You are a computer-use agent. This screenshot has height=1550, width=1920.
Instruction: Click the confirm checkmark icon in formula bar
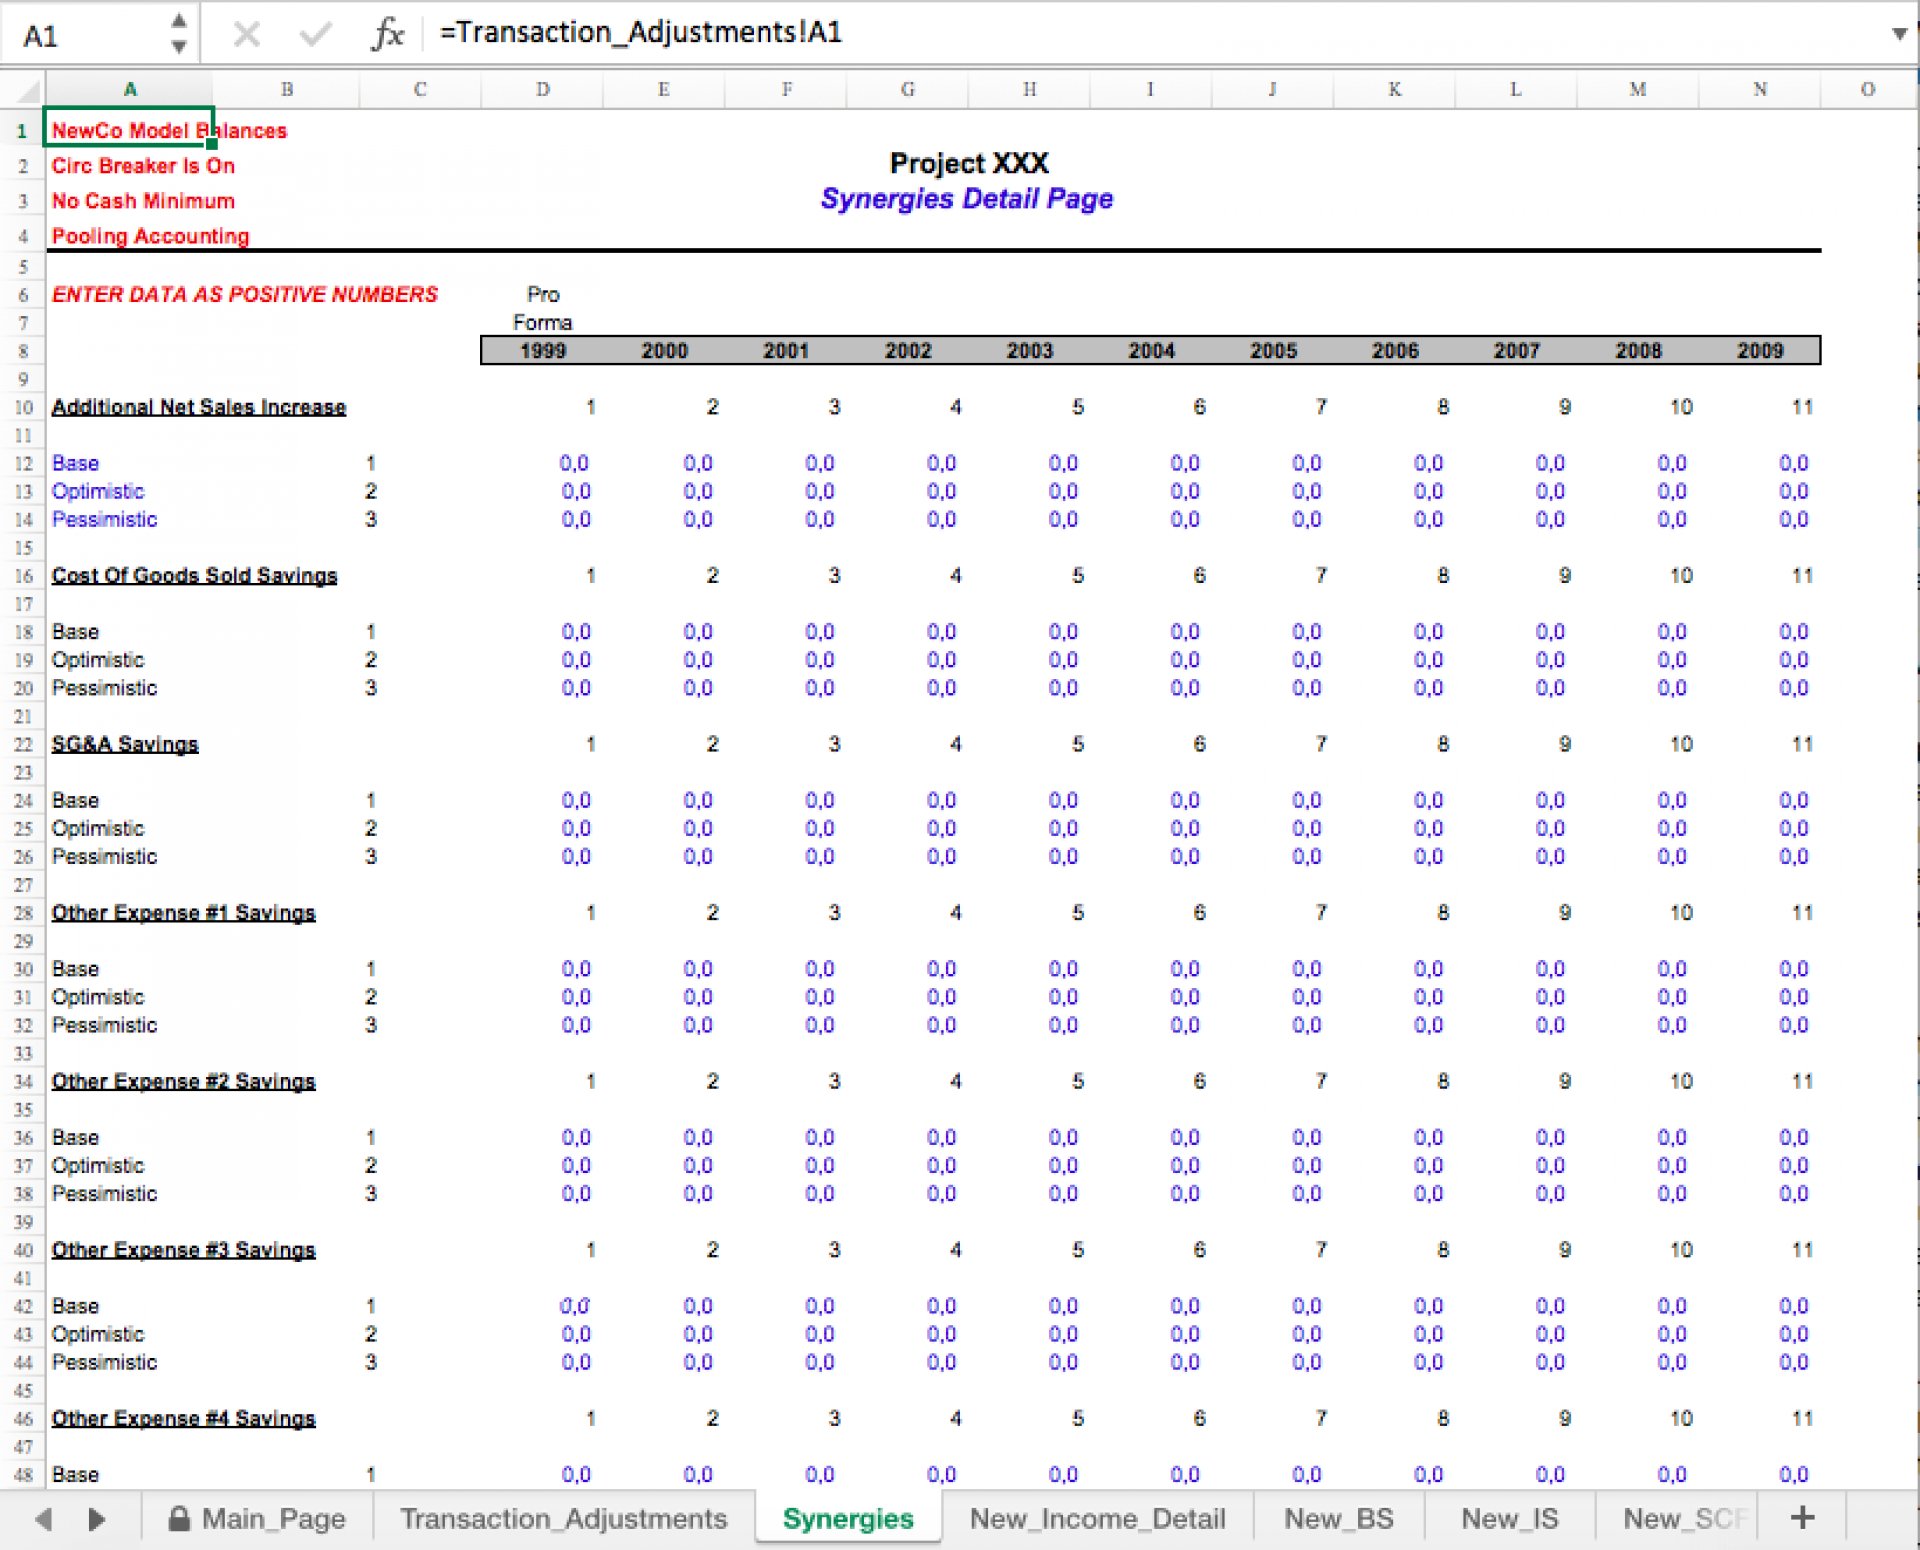[315, 35]
